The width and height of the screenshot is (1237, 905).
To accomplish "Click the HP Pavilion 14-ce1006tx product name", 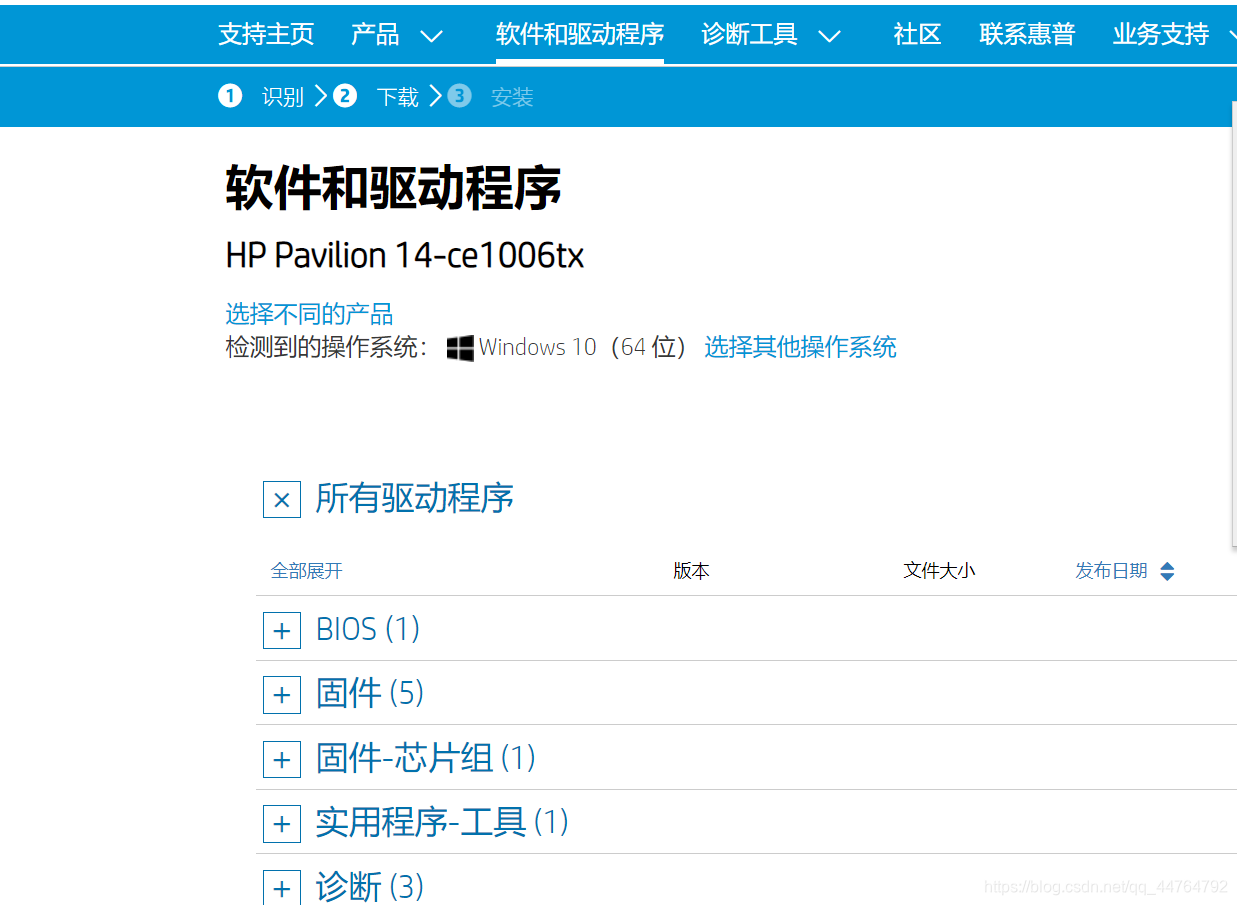I will 405,256.
